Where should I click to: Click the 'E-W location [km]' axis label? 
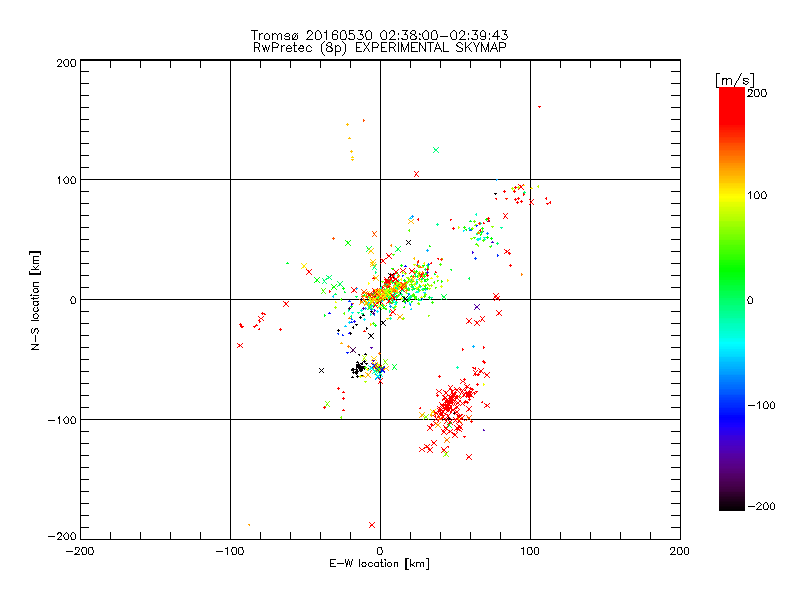(x=379, y=564)
